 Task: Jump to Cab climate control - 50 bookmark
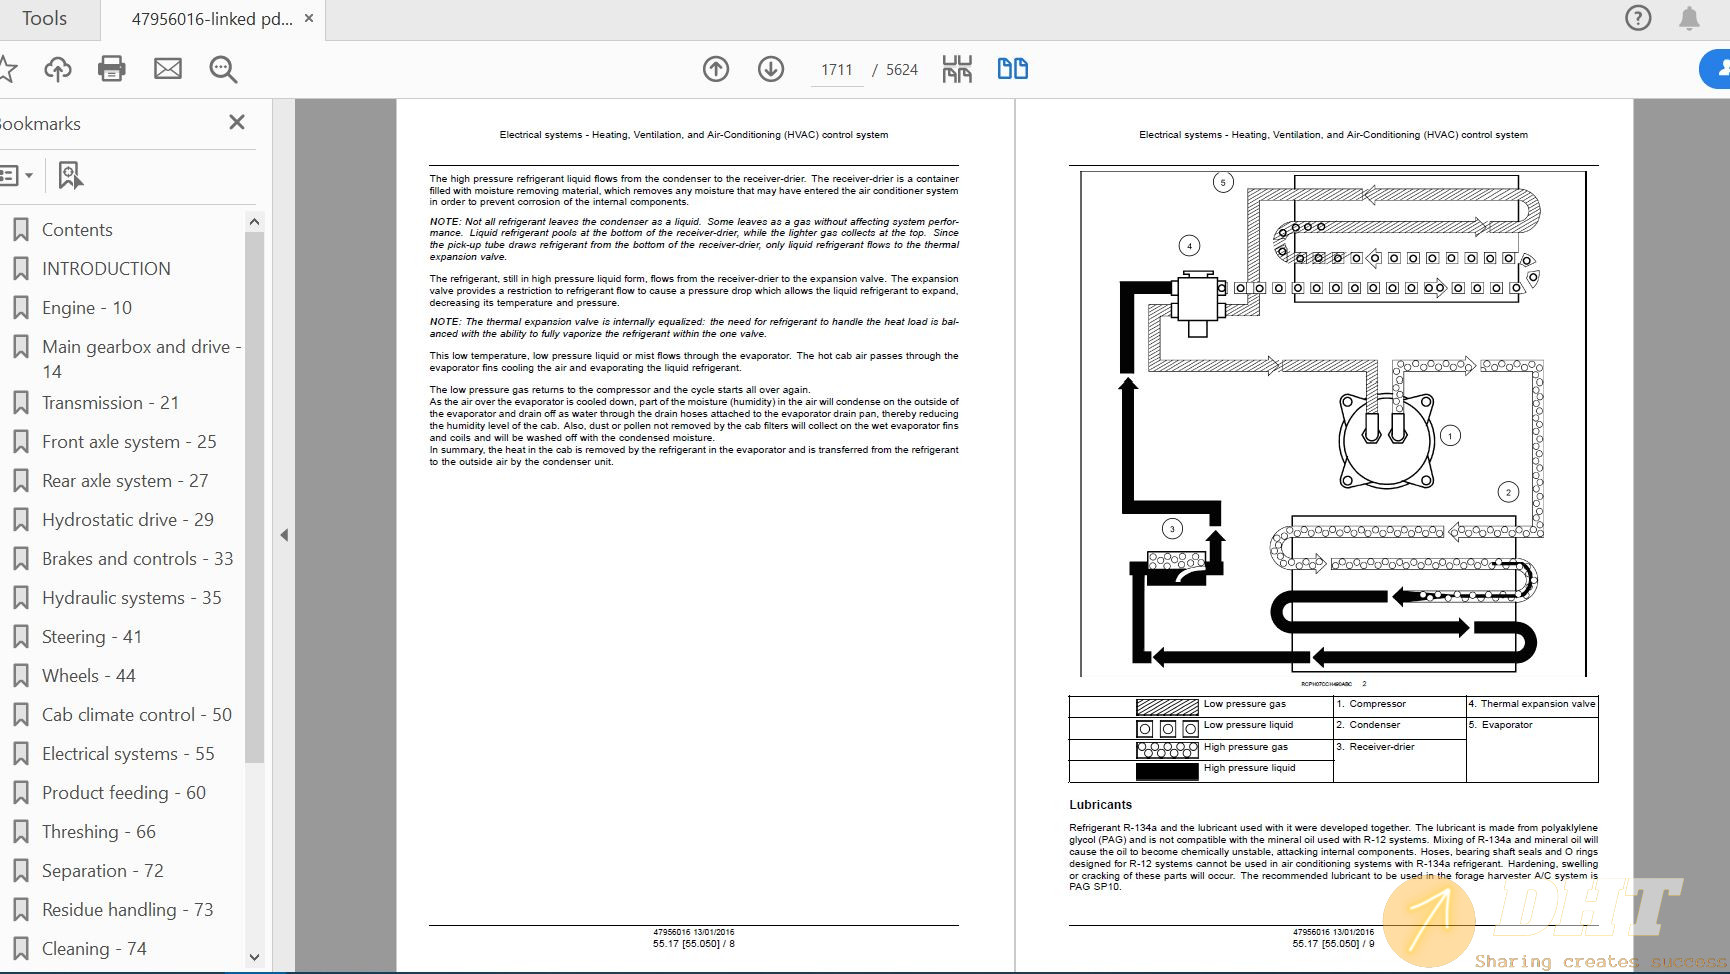pos(137,714)
